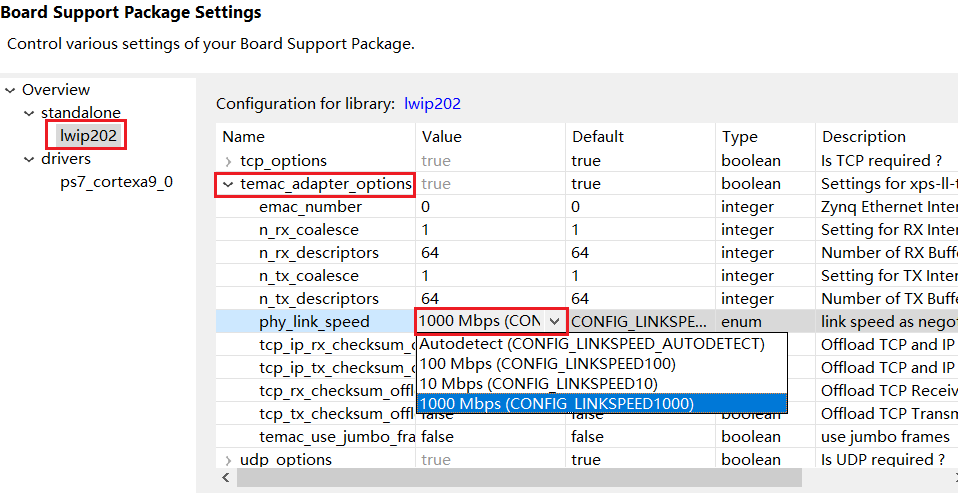Open the phy_link_speed dropdown arrow
This screenshot has height=493, width=958.
pos(555,322)
